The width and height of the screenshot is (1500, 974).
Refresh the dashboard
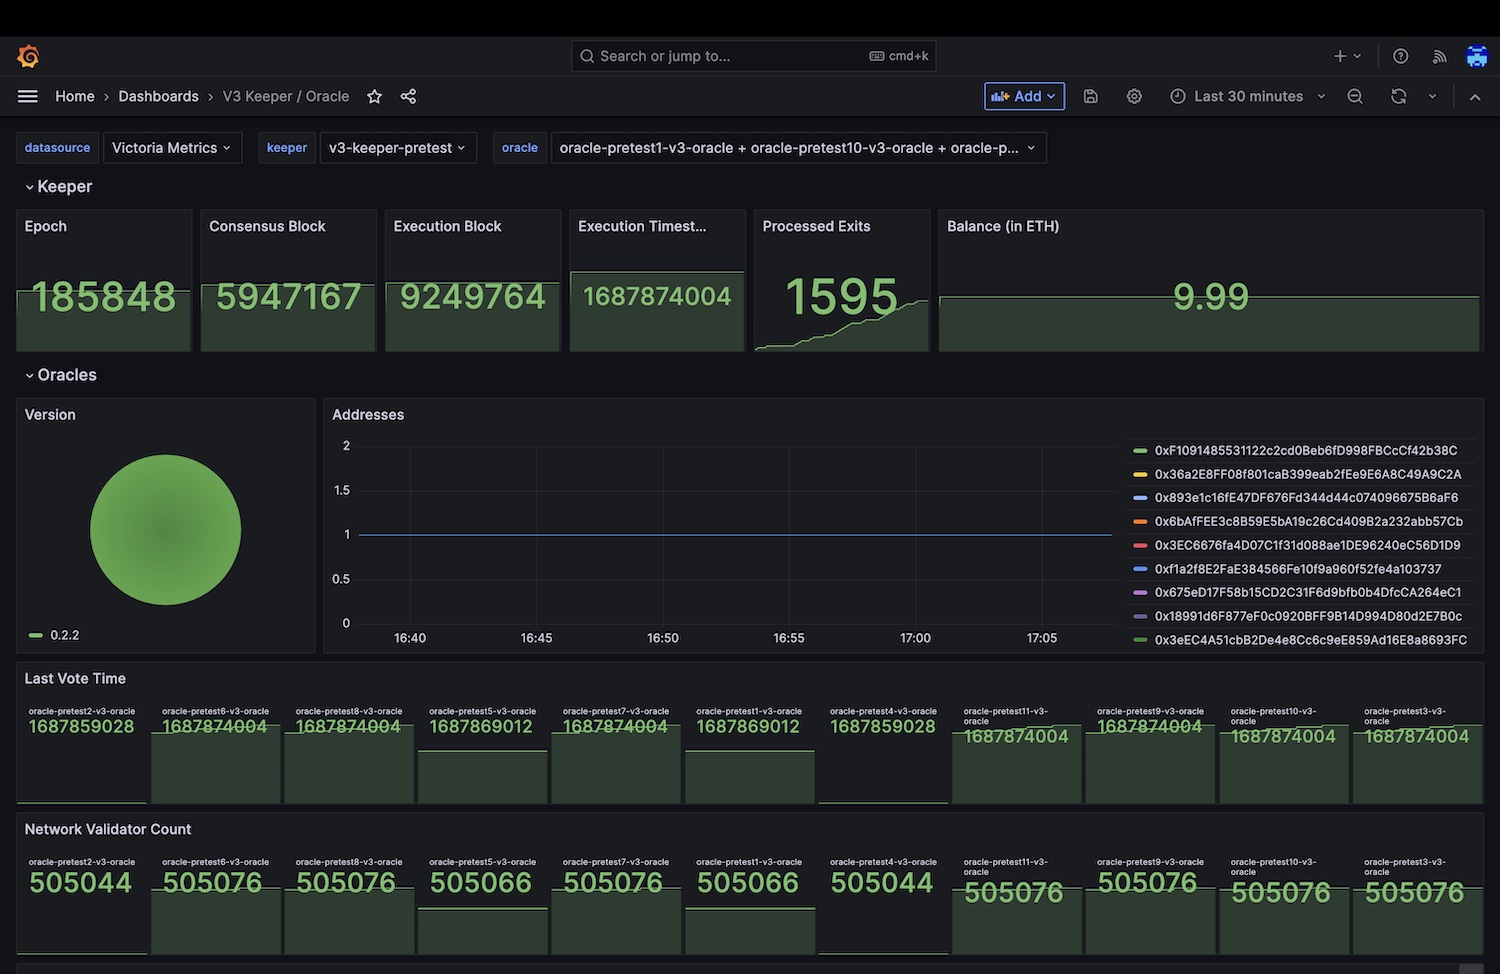pos(1399,96)
